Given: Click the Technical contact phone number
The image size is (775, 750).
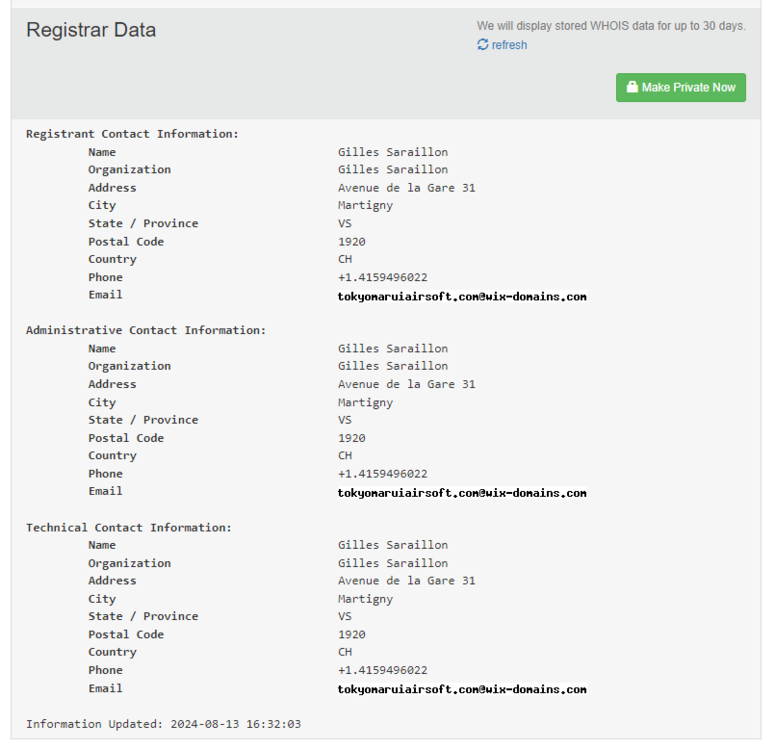Looking at the screenshot, I should (382, 670).
